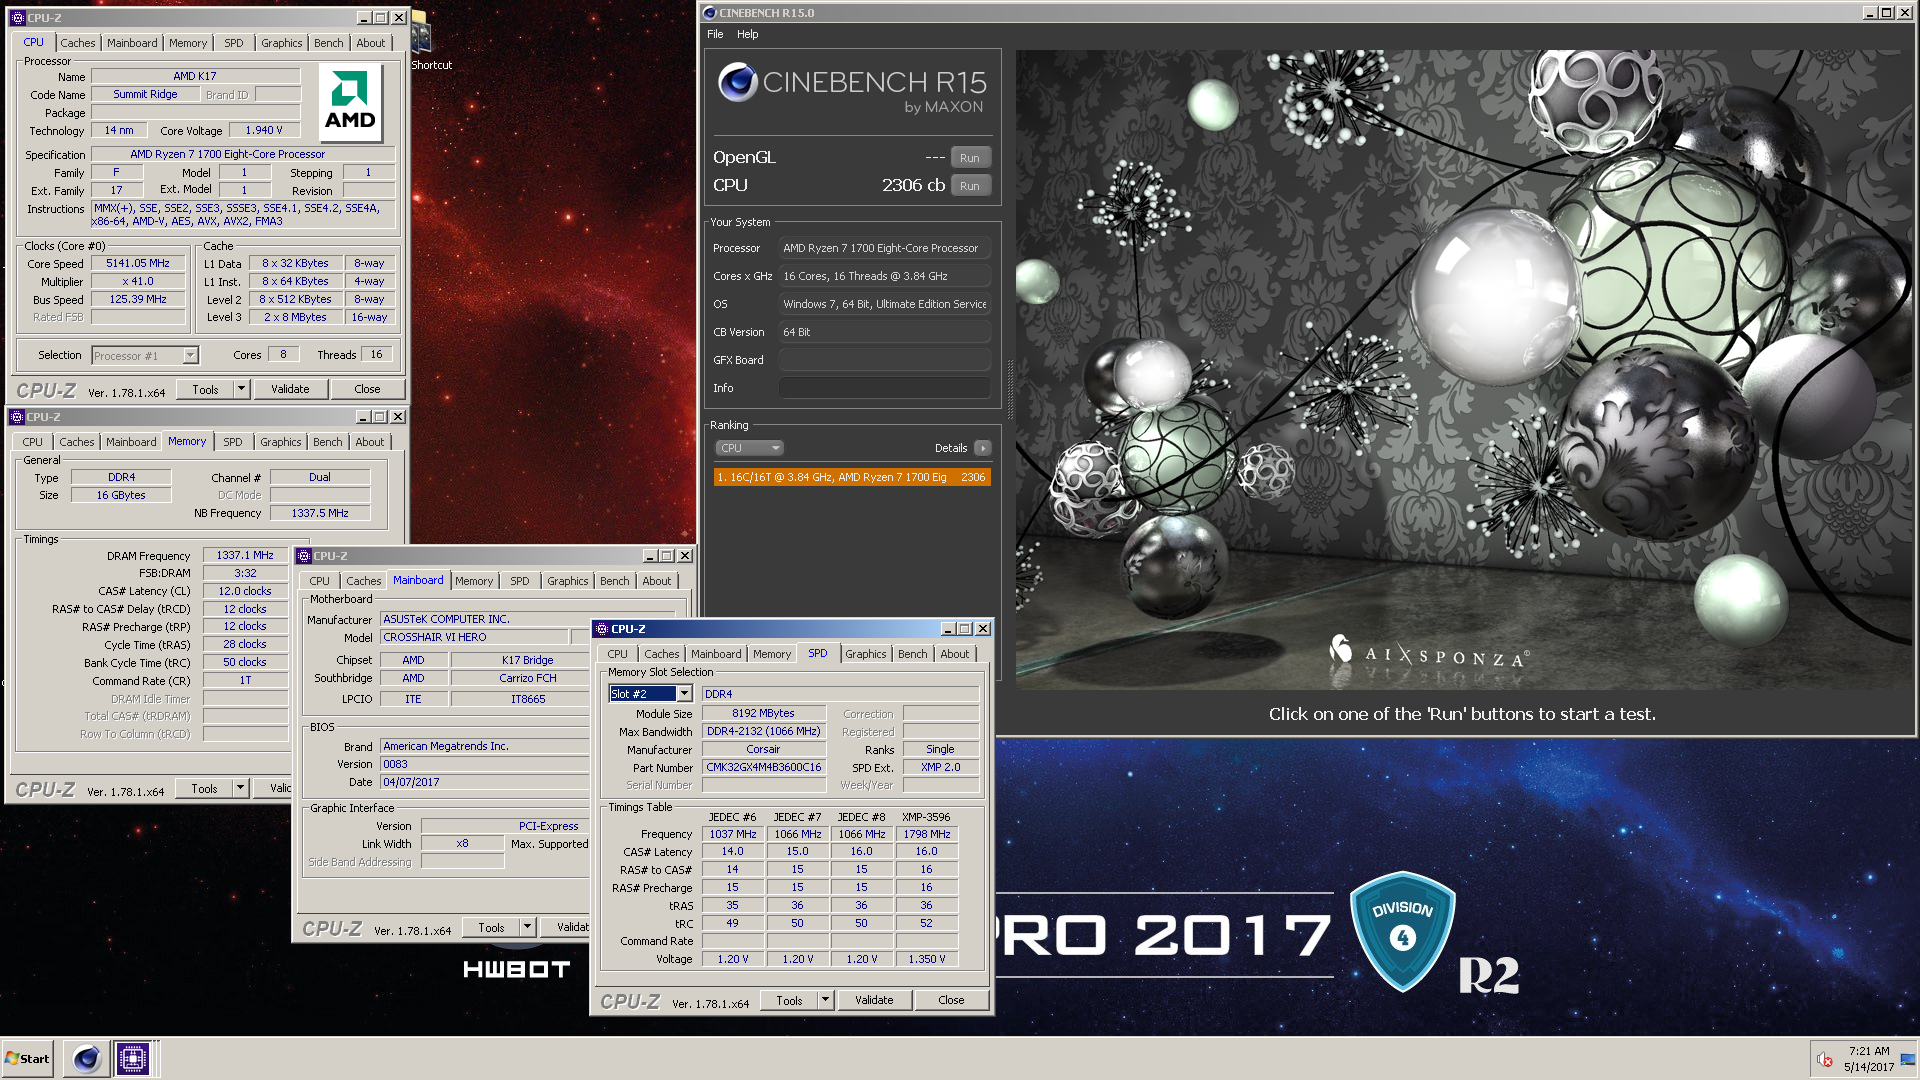This screenshot has height=1080, width=1920.
Task: Switch to Caches tab in top CPU-Z window
Action: point(77,43)
